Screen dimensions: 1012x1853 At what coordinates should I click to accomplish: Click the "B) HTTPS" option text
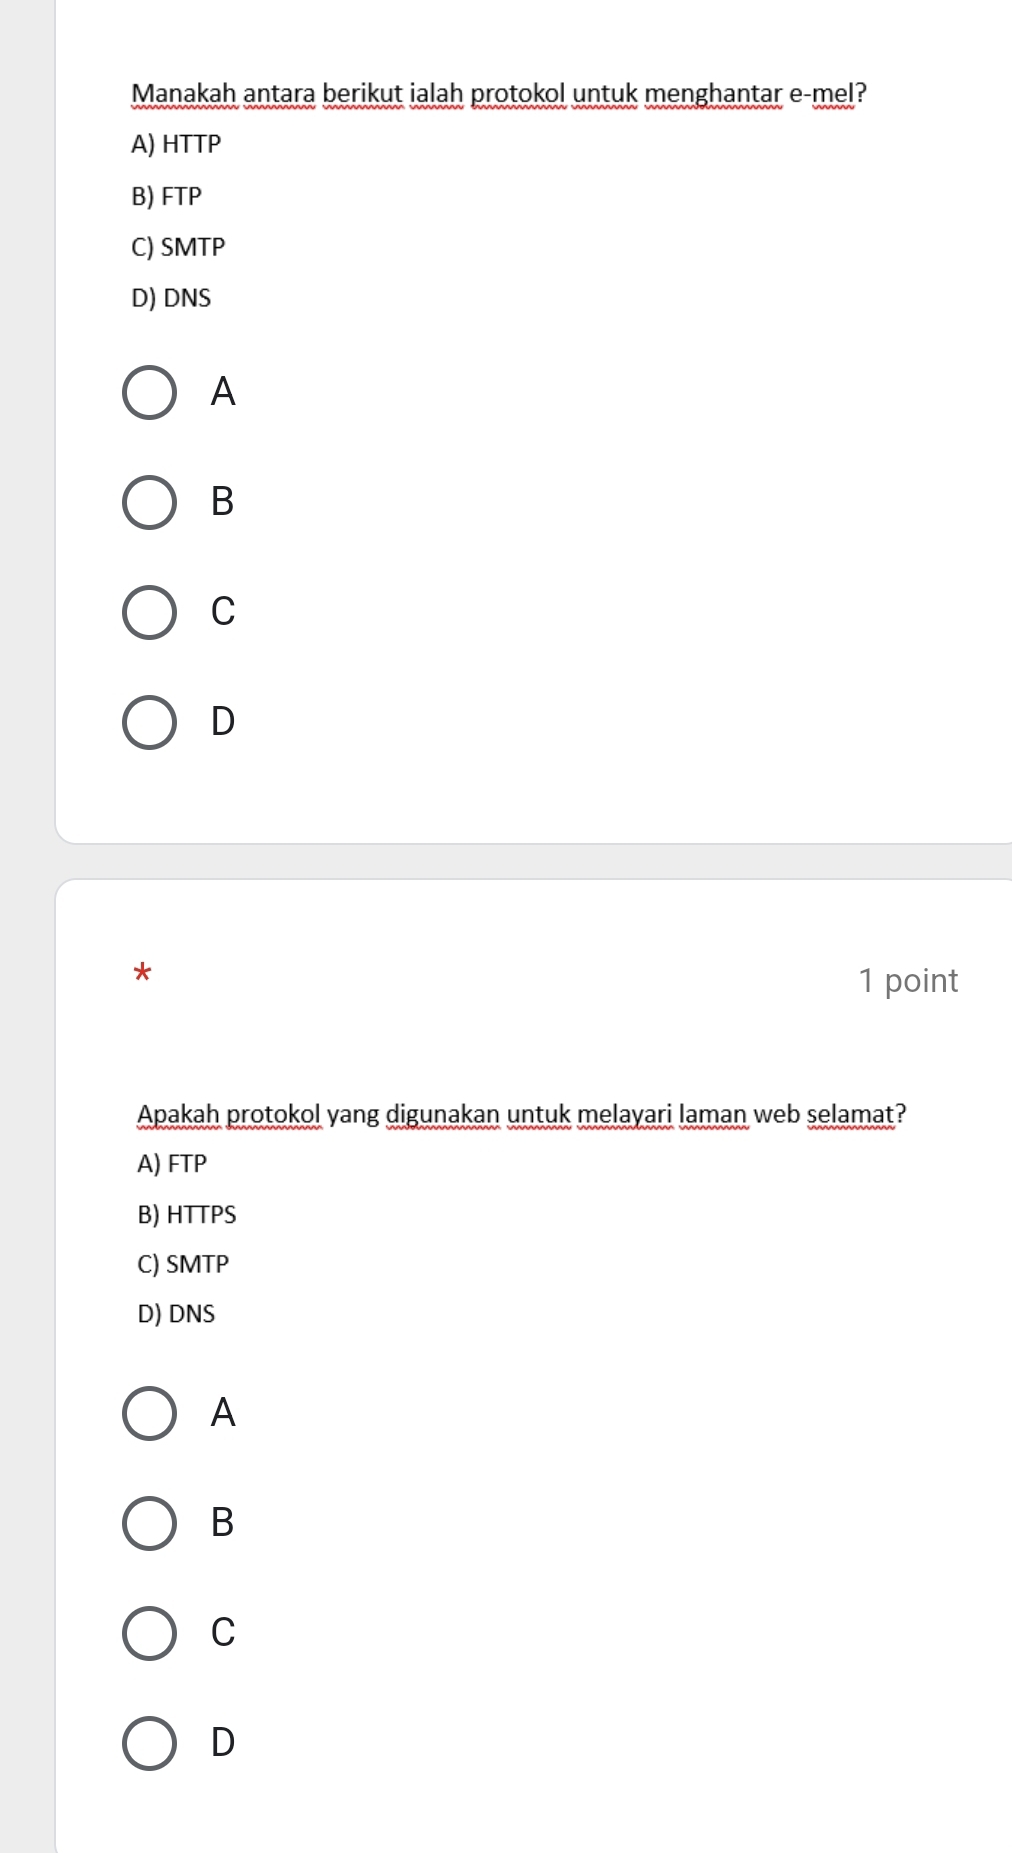(x=187, y=1215)
